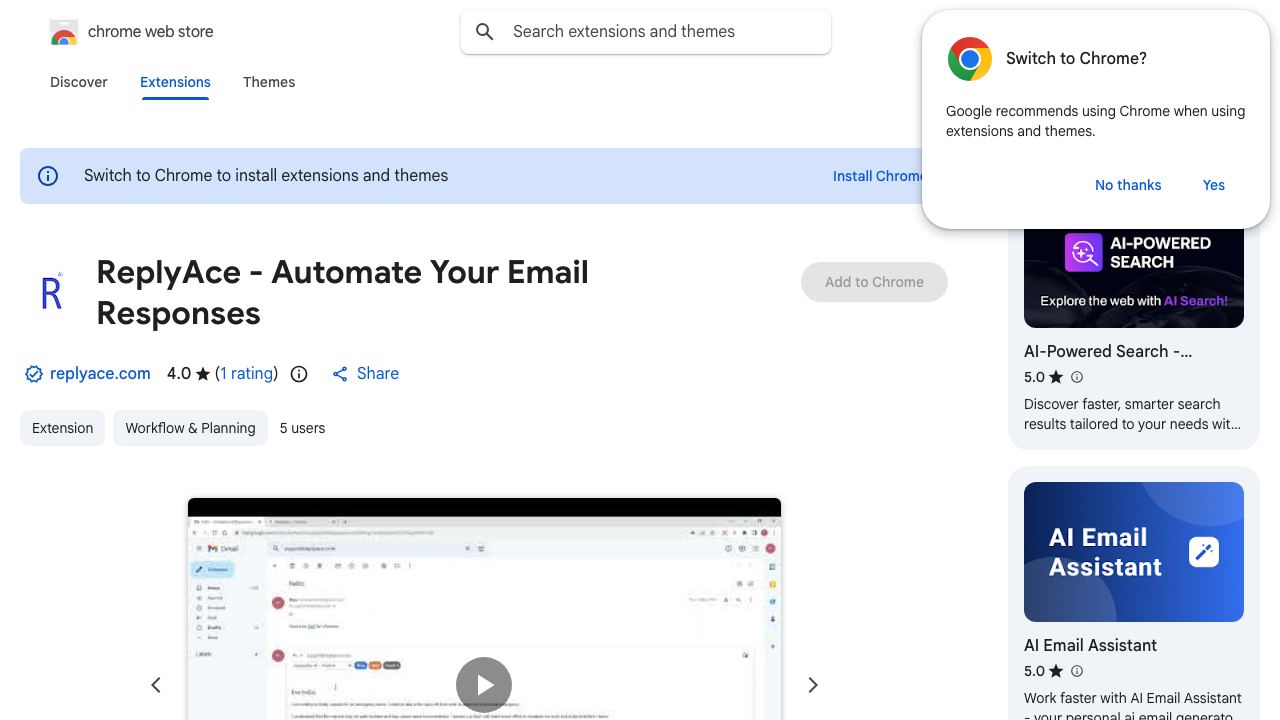Click the verified badge next to replyace.com

34,374
